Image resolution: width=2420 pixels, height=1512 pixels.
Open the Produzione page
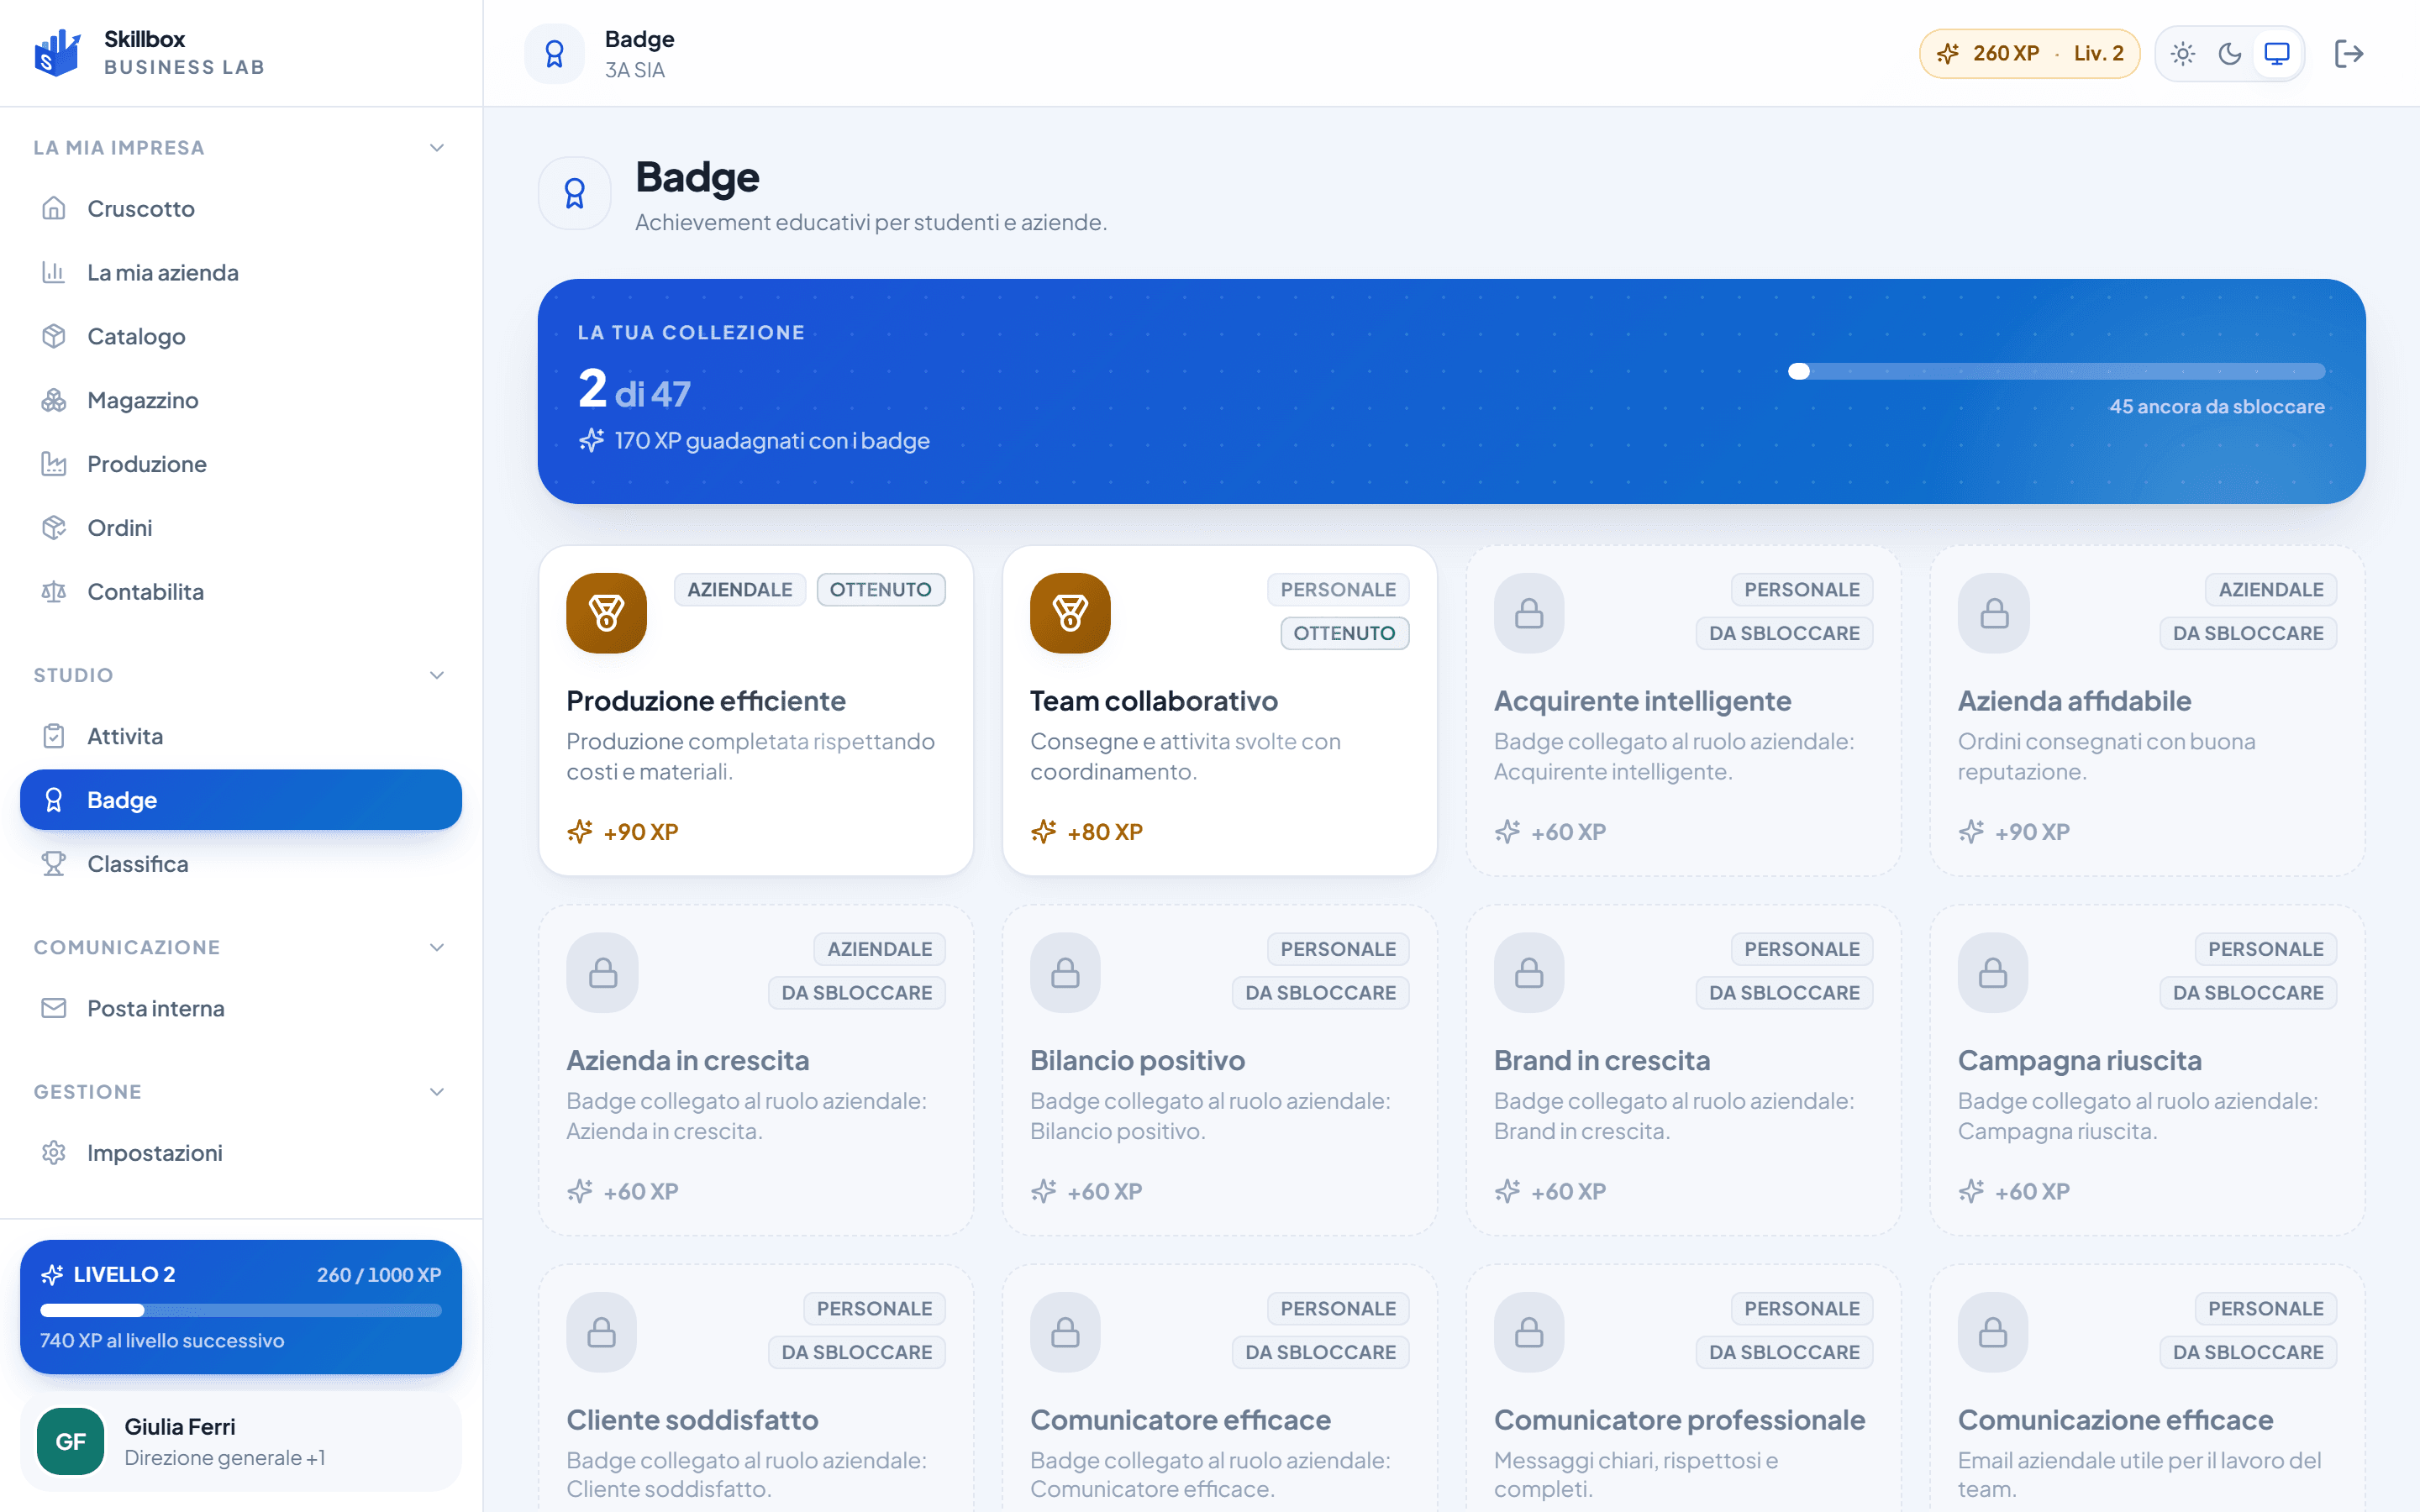pyautogui.click(x=241, y=464)
